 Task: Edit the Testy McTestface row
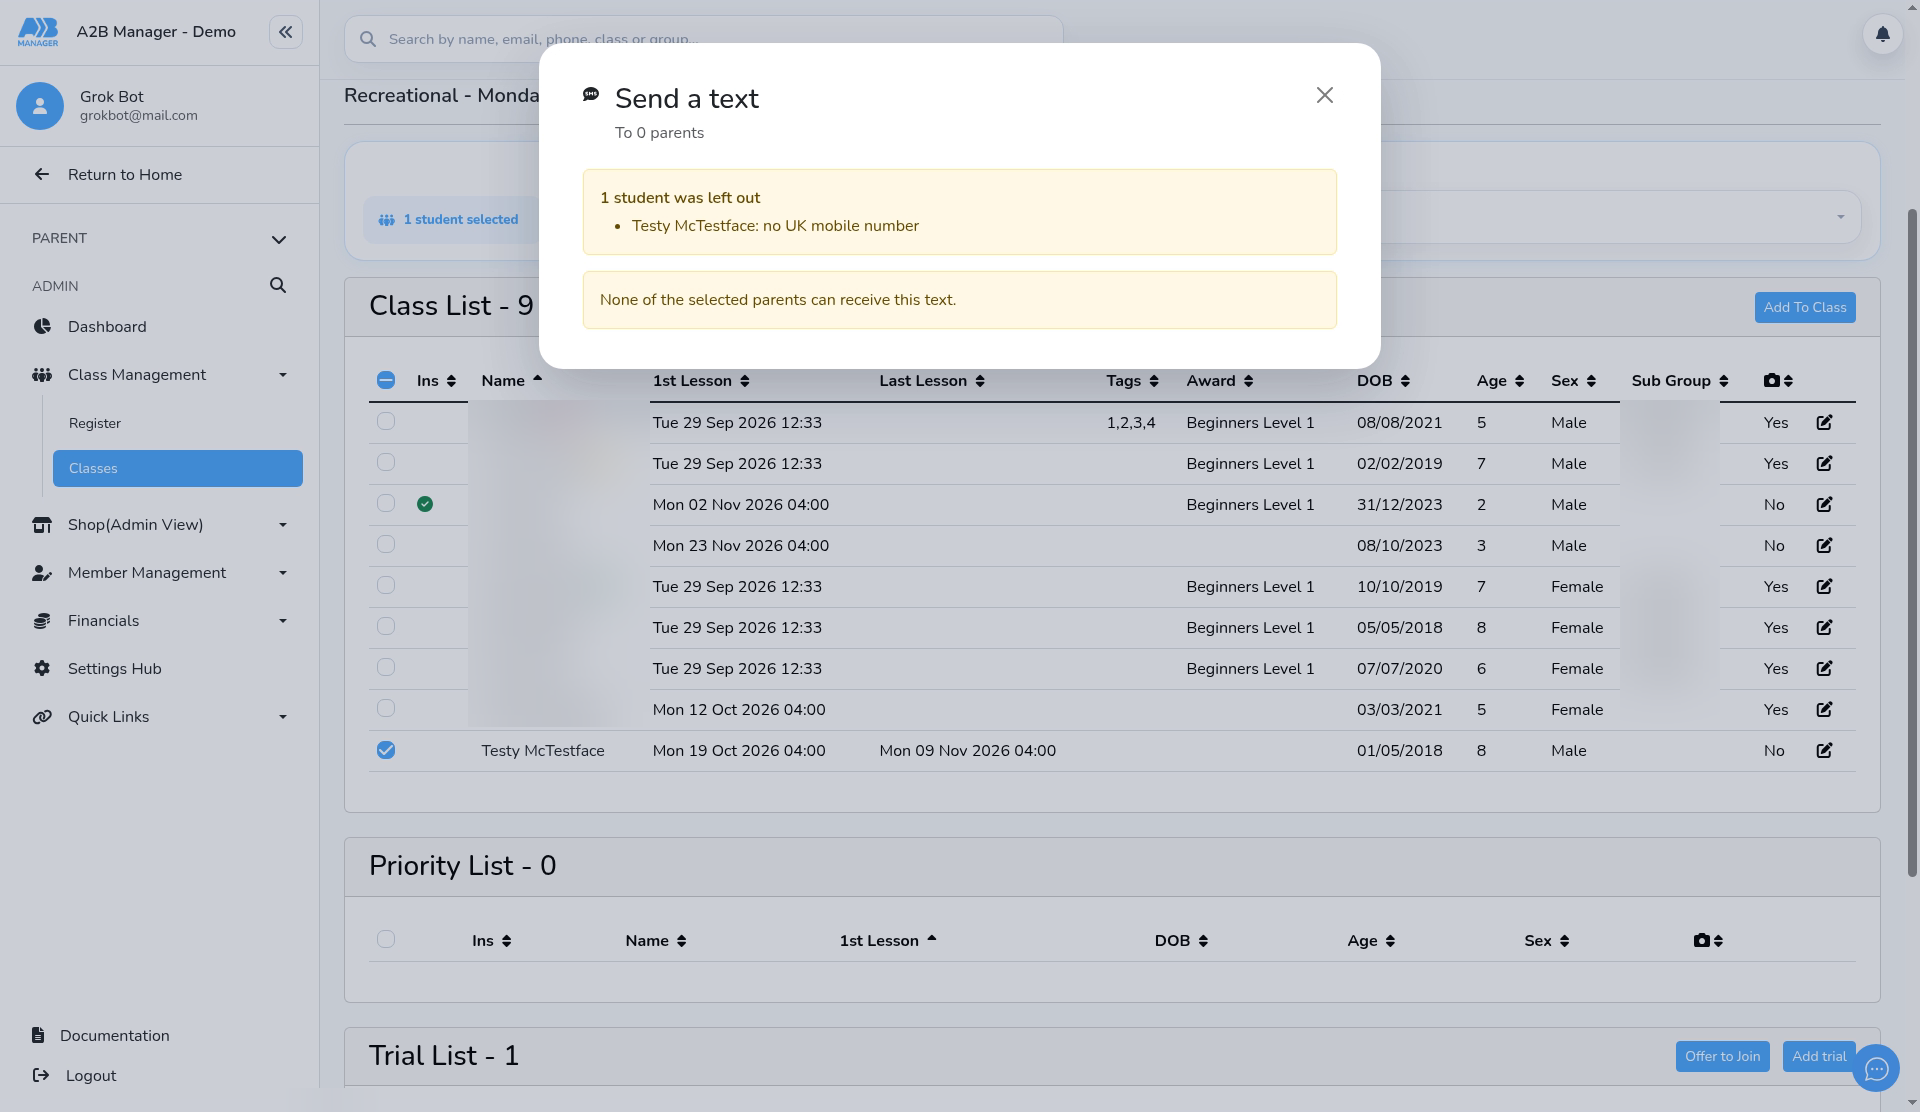(x=1824, y=751)
